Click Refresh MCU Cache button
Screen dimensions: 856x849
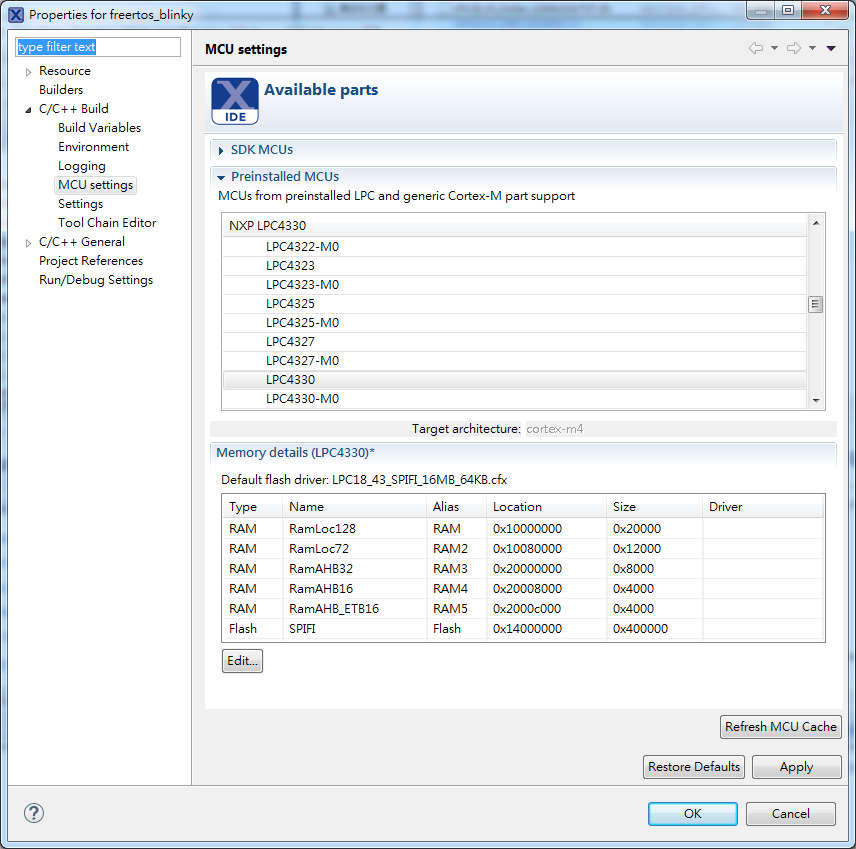tap(781, 727)
